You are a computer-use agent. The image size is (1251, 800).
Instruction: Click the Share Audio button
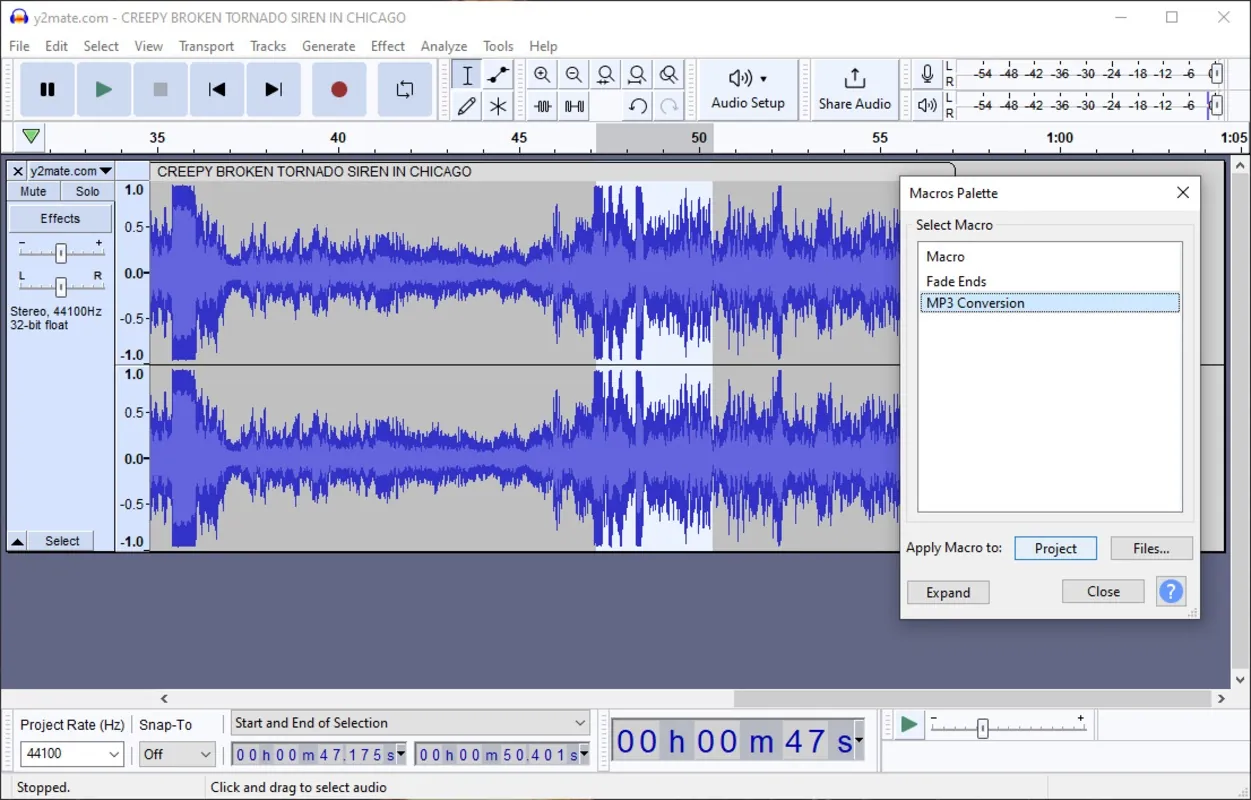pyautogui.click(x=854, y=90)
